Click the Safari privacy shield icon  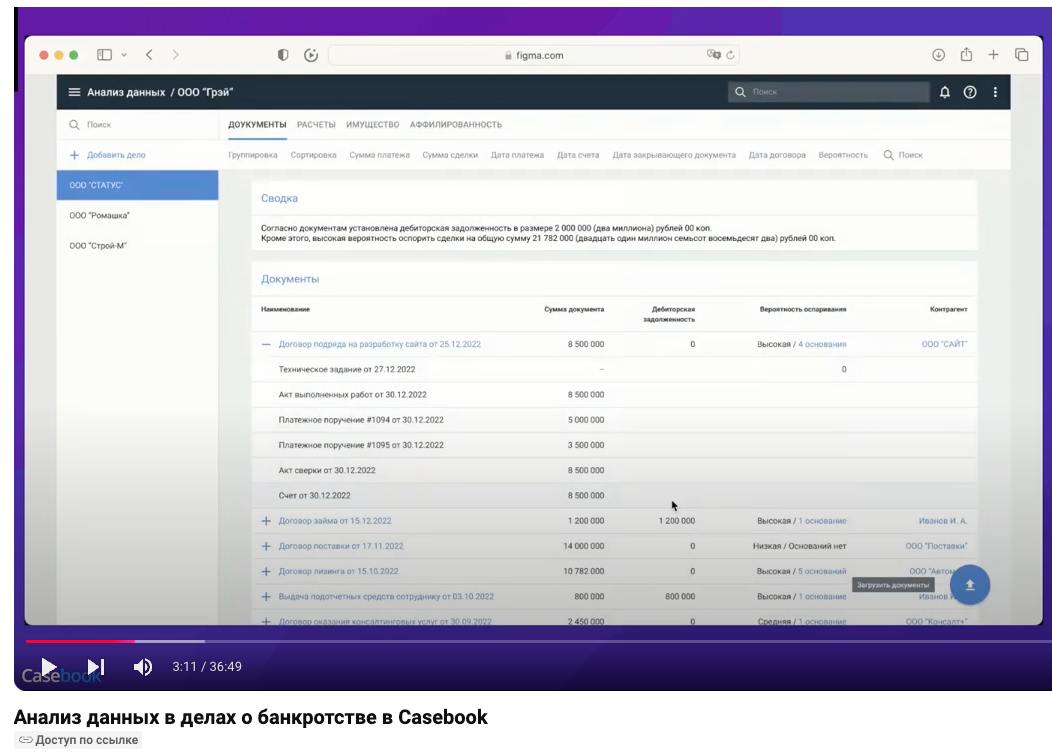283,55
